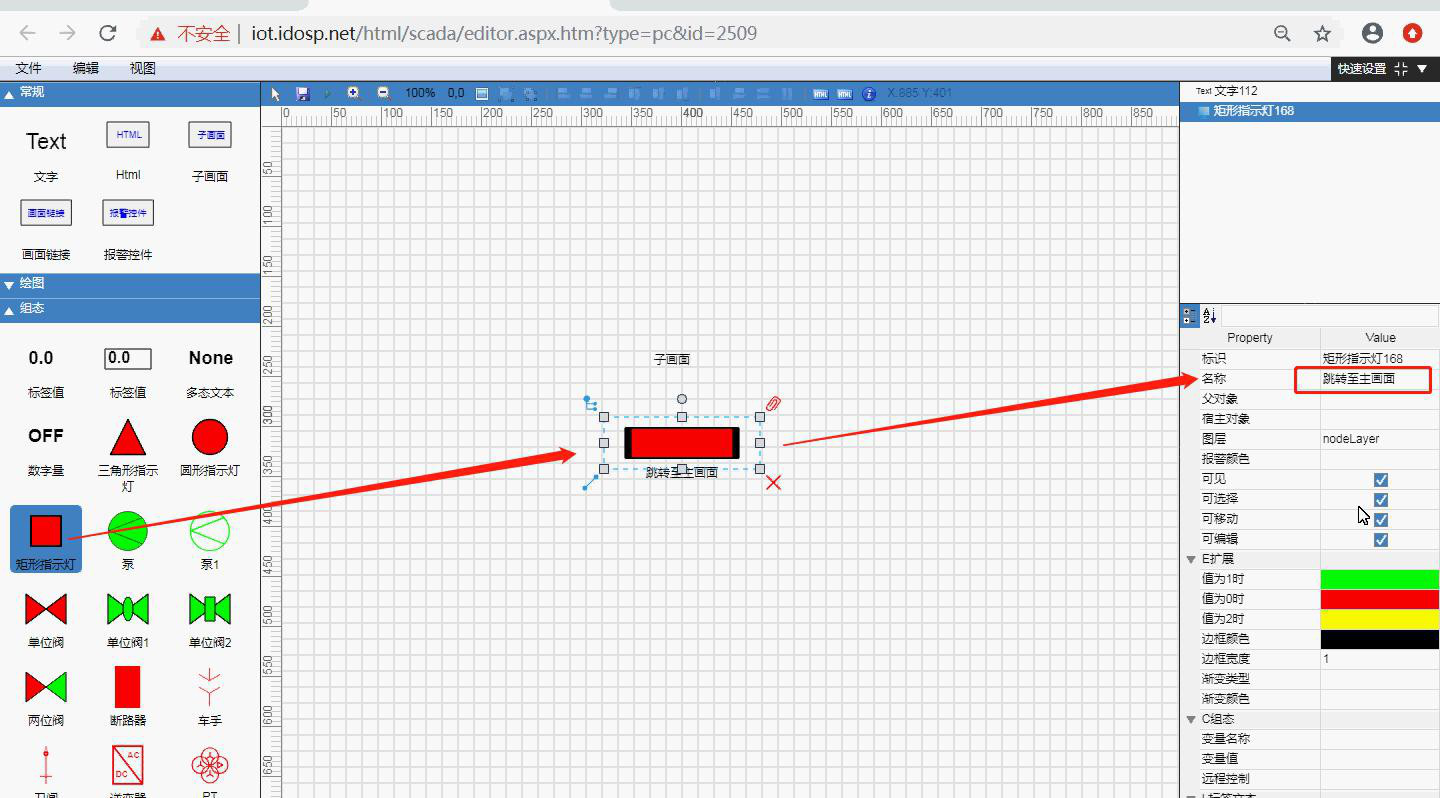The height and width of the screenshot is (798, 1440).
Task: Click the save icon in the toolbar
Action: coord(302,93)
